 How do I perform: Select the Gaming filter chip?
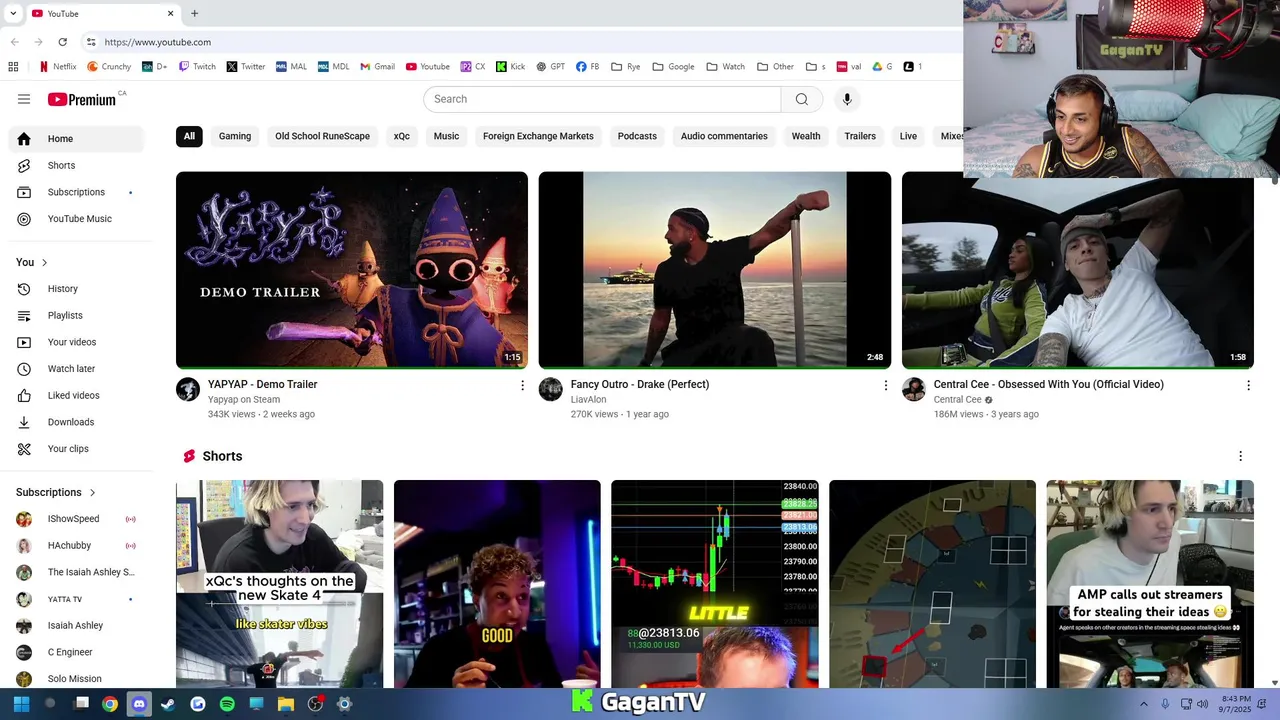tap(235, 136)
